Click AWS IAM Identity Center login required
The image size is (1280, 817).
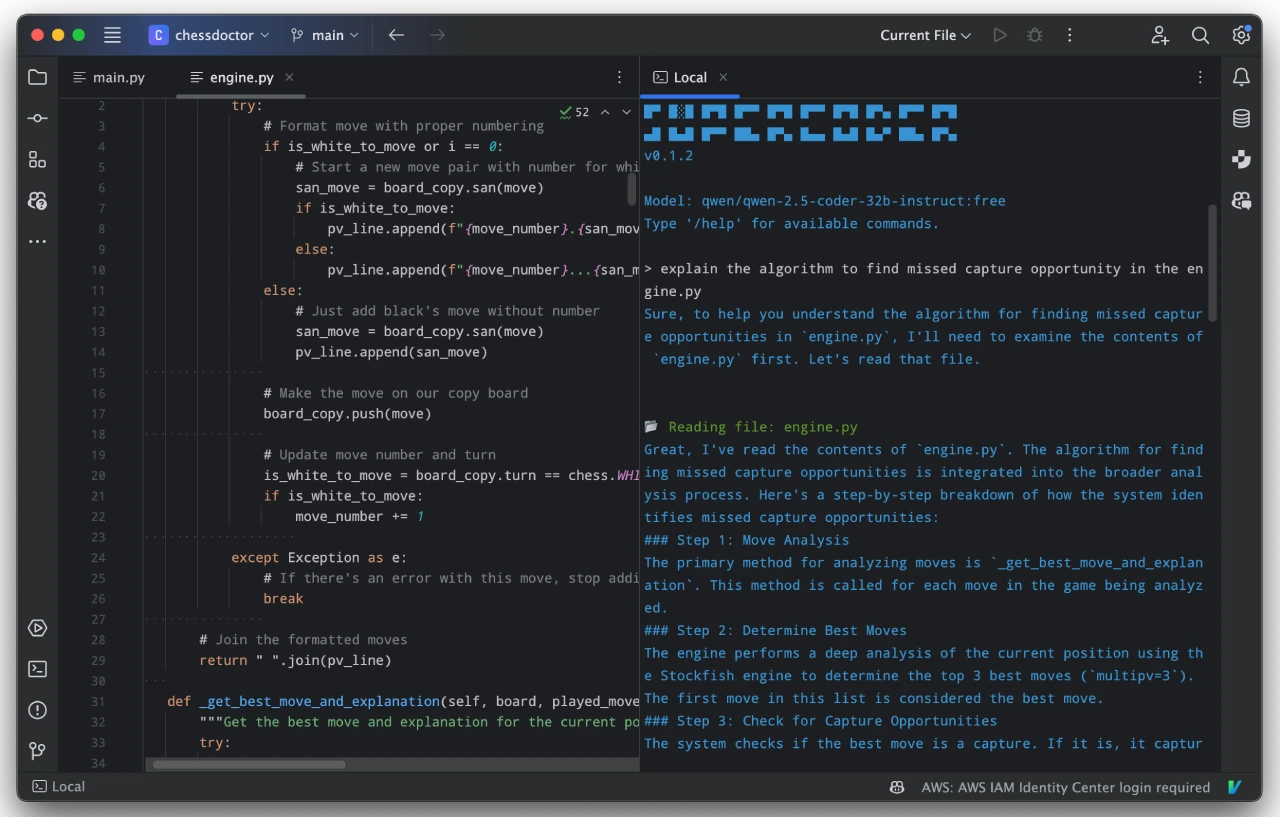[x=1066, y=787]
